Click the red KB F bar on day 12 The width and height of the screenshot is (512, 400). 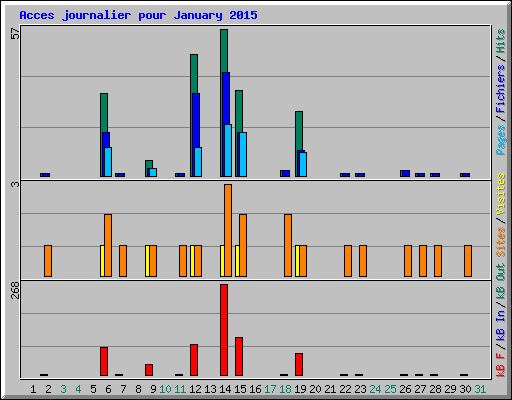pos(194,360)
